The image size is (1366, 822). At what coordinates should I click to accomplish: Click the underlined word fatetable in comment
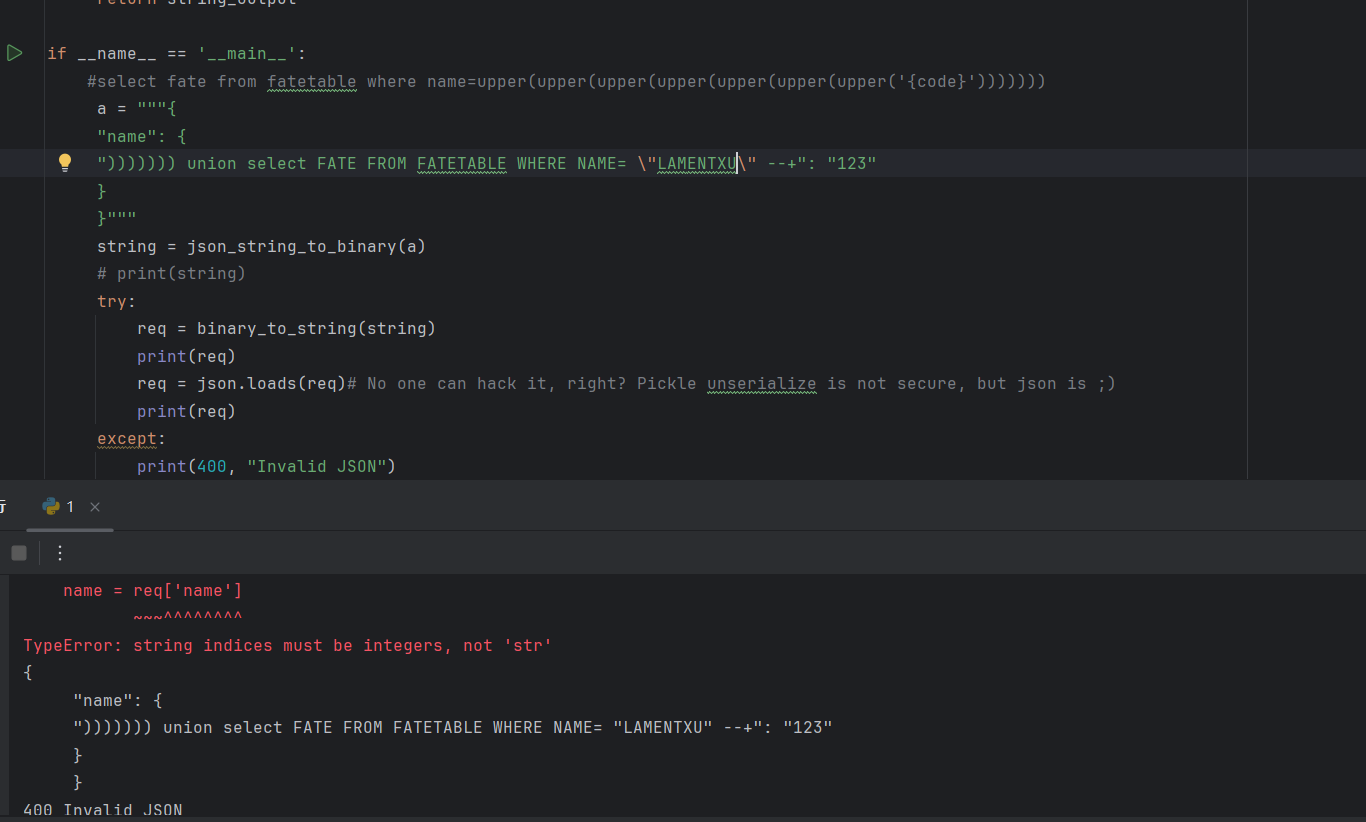311,81
